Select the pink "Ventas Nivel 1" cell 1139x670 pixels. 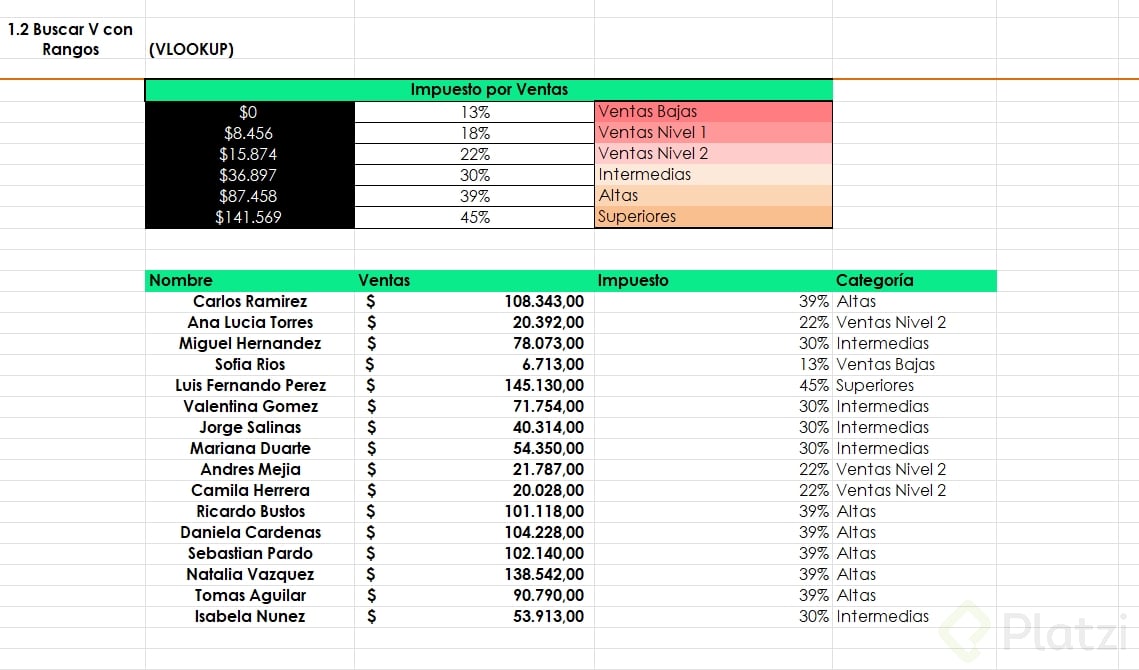(x=712, y=133)
